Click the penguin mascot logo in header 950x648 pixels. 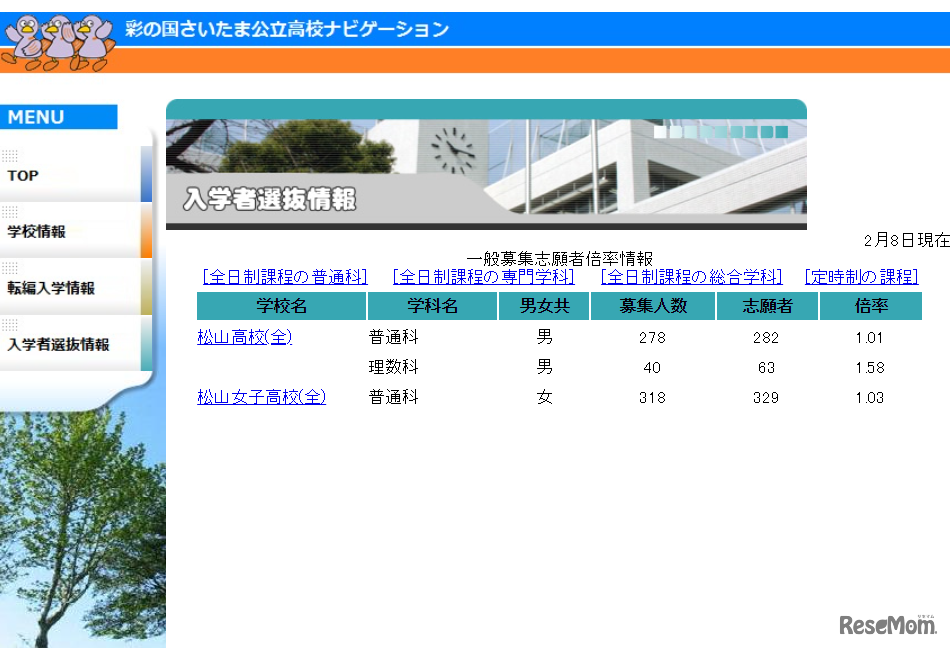[x=58, y=42]
